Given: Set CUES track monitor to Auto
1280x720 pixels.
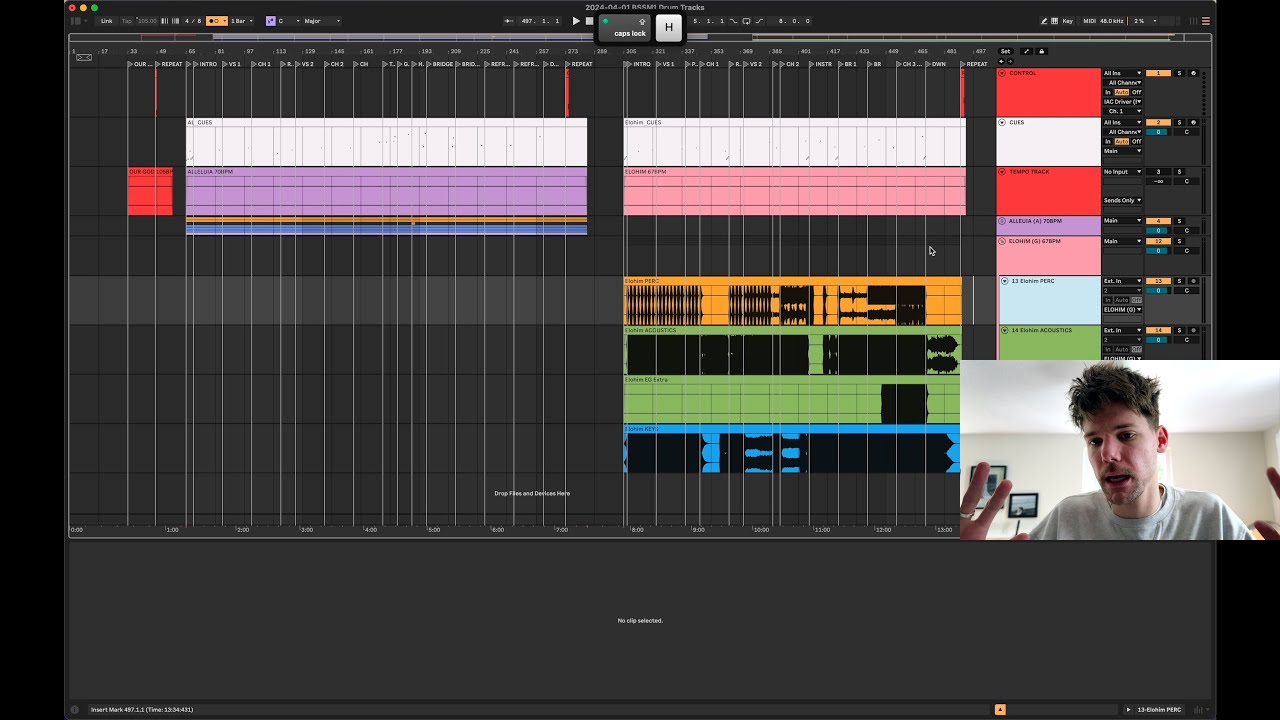Looking at the screenshot, I should tap(1122, 141).
